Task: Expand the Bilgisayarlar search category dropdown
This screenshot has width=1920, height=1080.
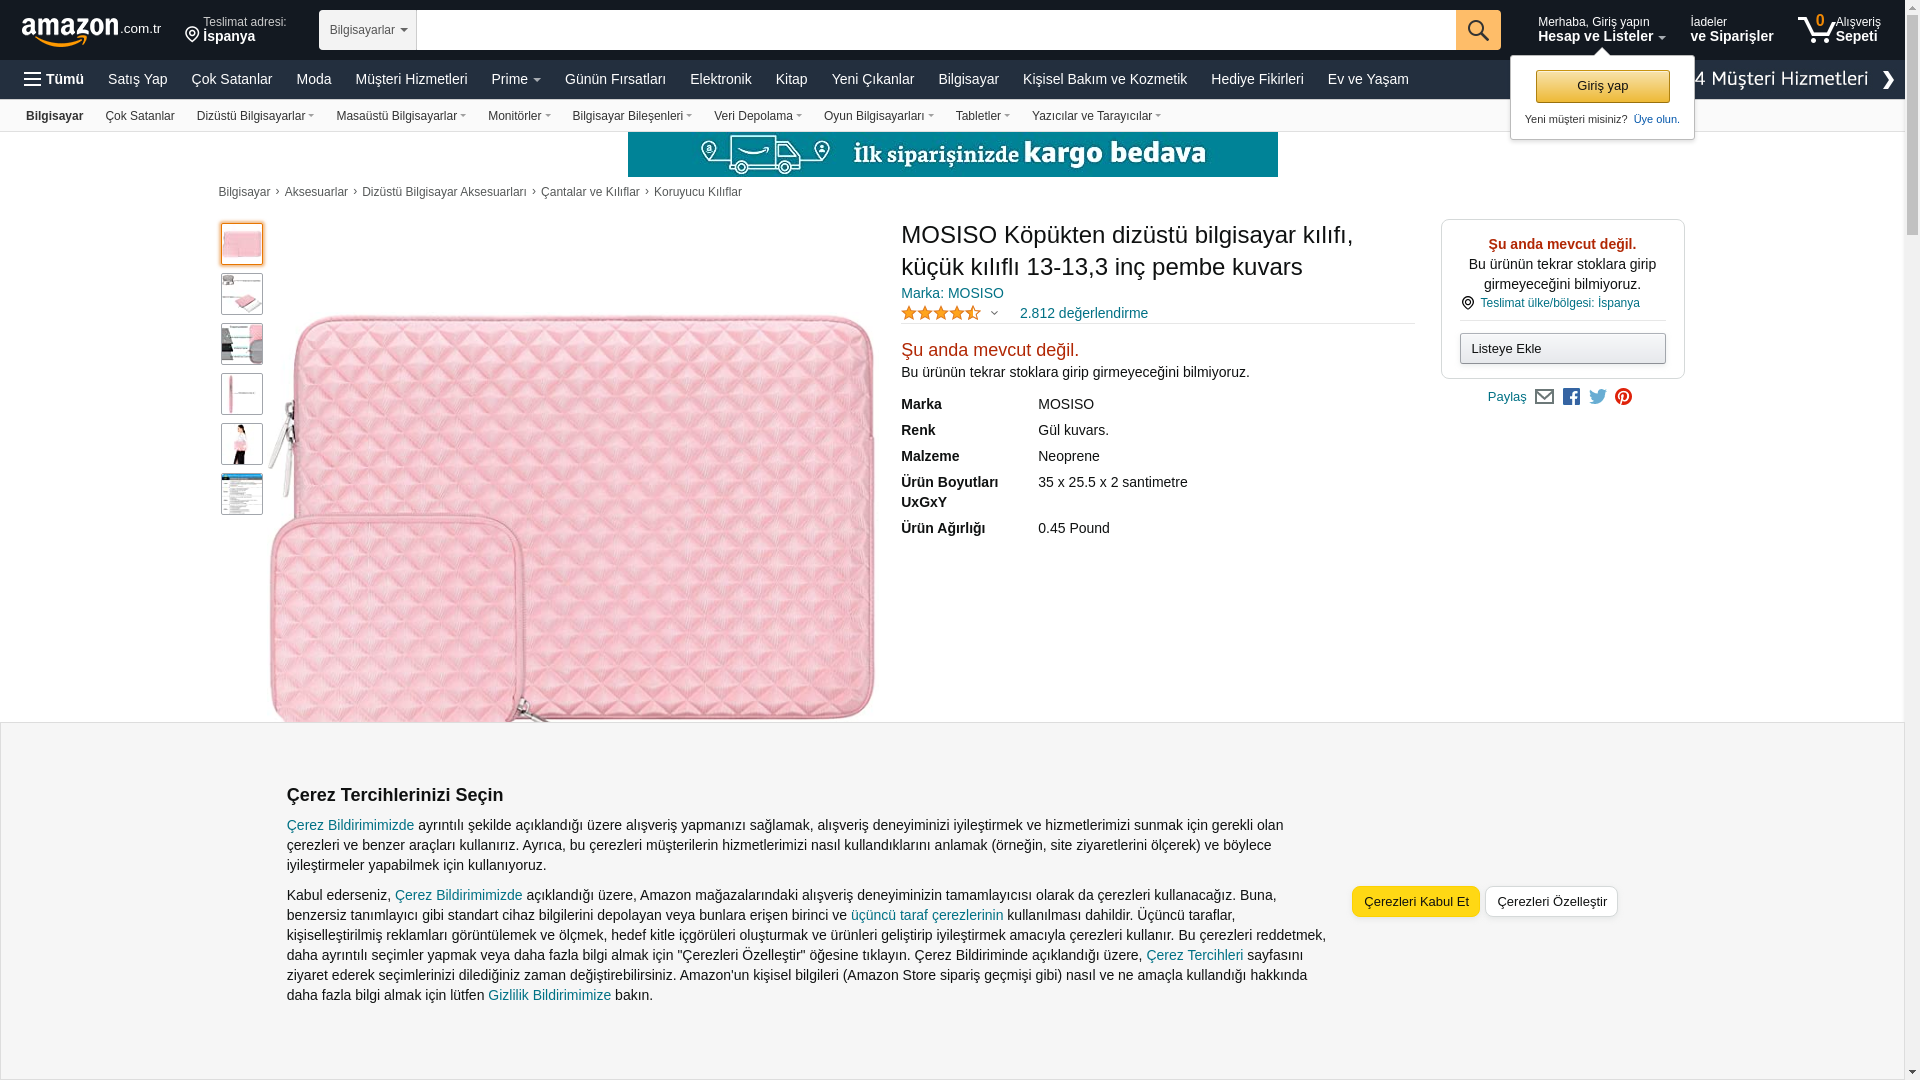Action: (x=368, y=30)
